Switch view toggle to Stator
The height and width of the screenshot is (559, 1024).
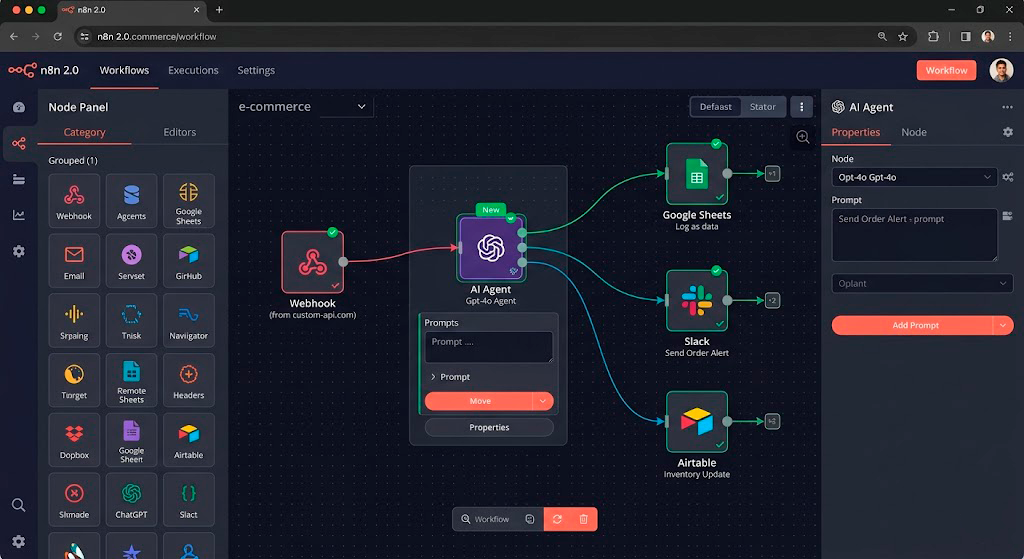tap(763, 106)
